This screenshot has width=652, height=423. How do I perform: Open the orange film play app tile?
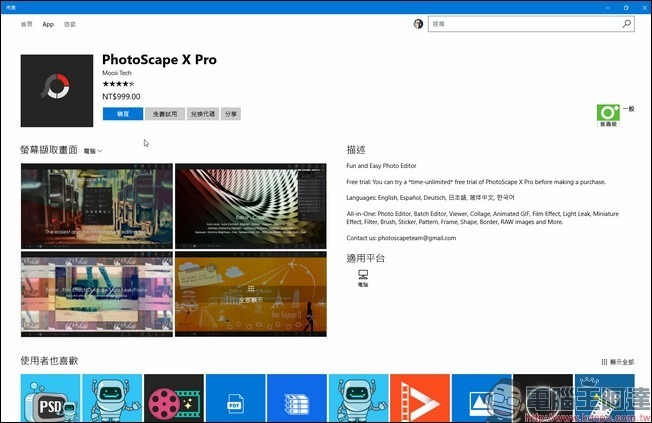(x=420, y=398)
